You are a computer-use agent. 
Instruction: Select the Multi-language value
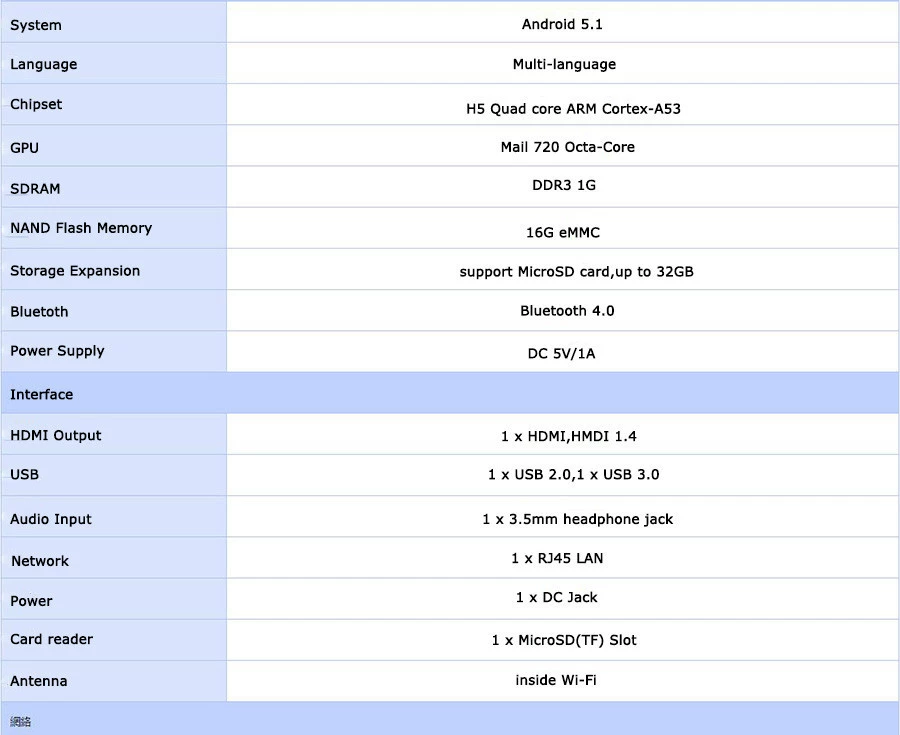[564, 64]
